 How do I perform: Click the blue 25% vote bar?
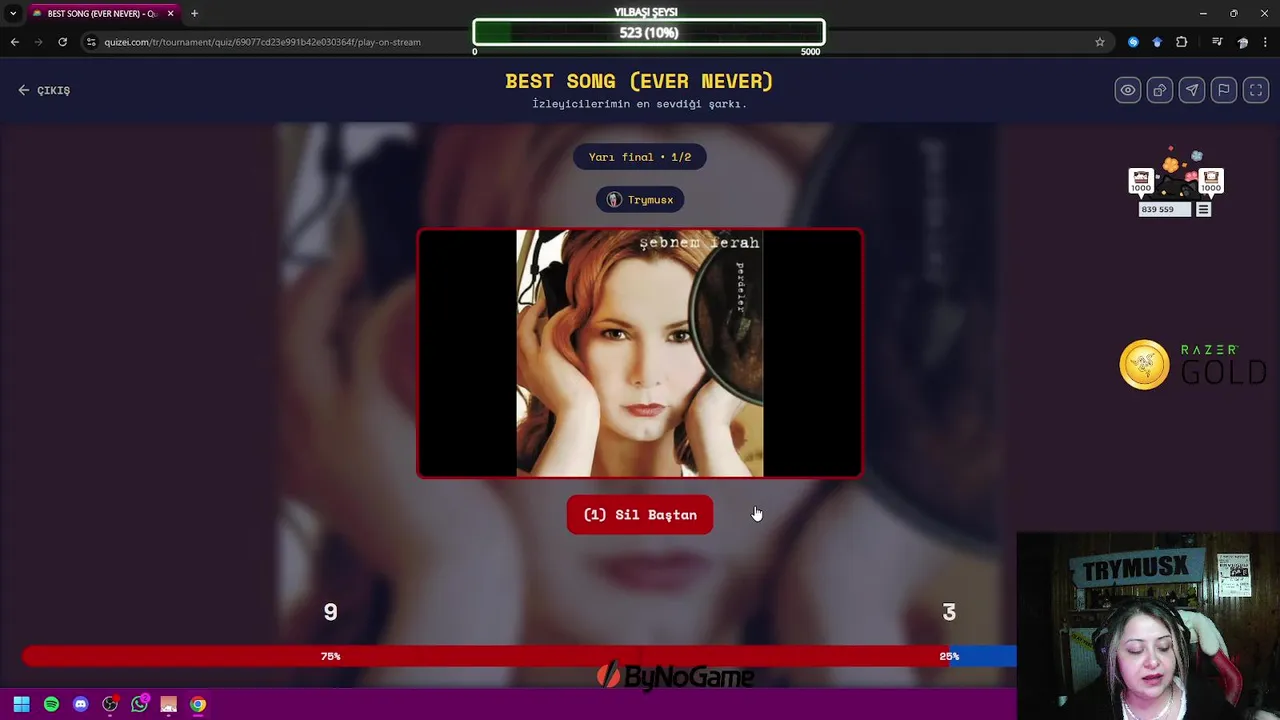[x=982, y=656]
